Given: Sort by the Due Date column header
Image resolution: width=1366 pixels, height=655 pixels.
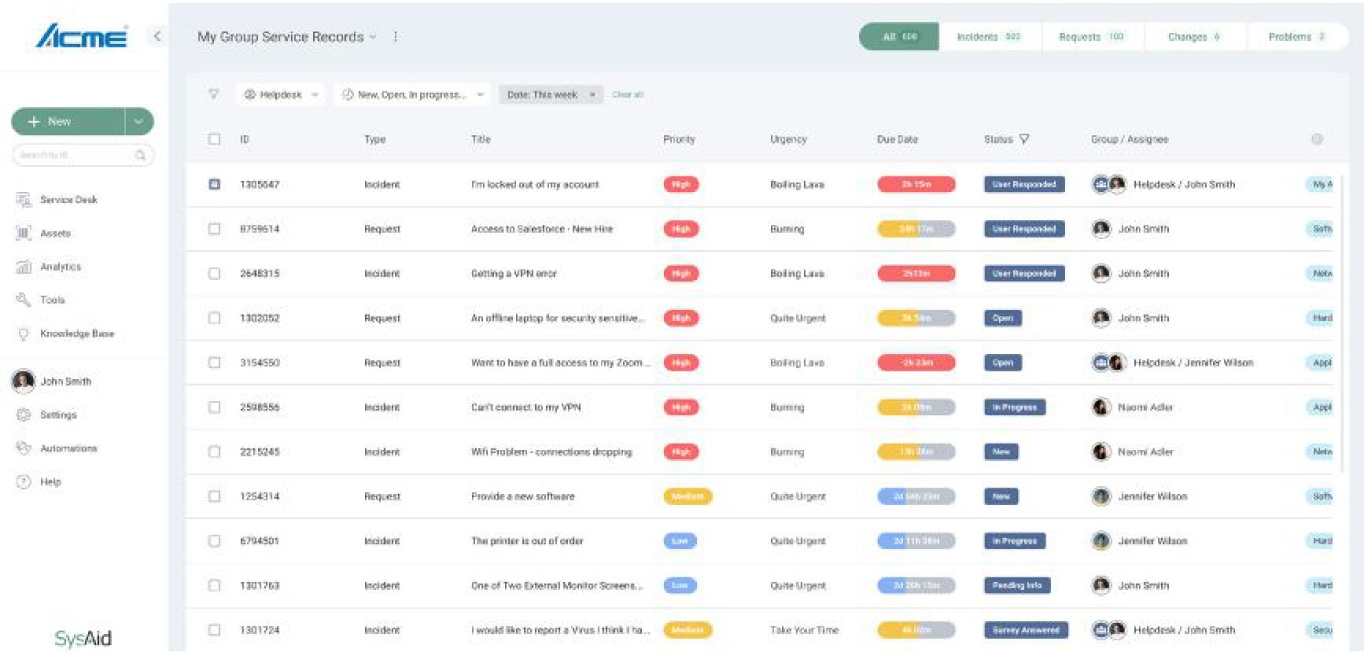Looking at the screenshot, I should click(897, 140).
